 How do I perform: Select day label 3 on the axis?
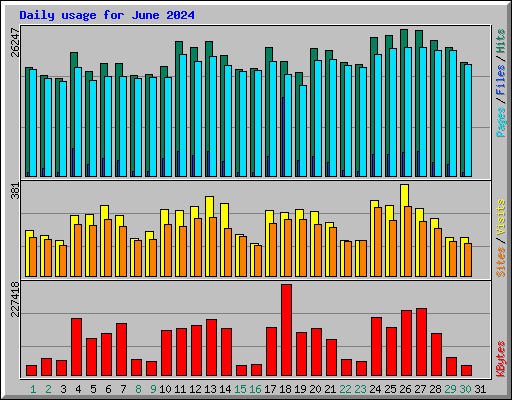pyautogui.click(x=63, y=389)
